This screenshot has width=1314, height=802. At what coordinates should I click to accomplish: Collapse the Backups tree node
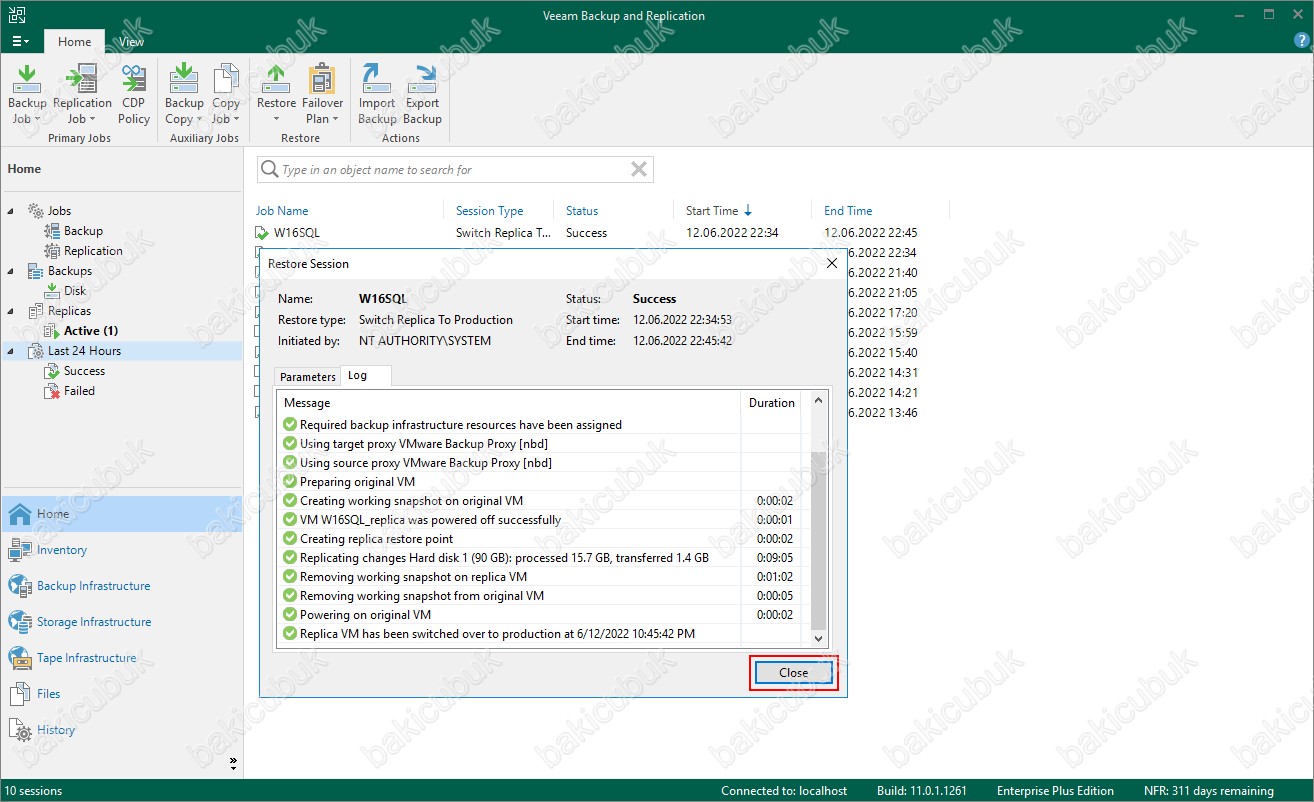point(12,271)
